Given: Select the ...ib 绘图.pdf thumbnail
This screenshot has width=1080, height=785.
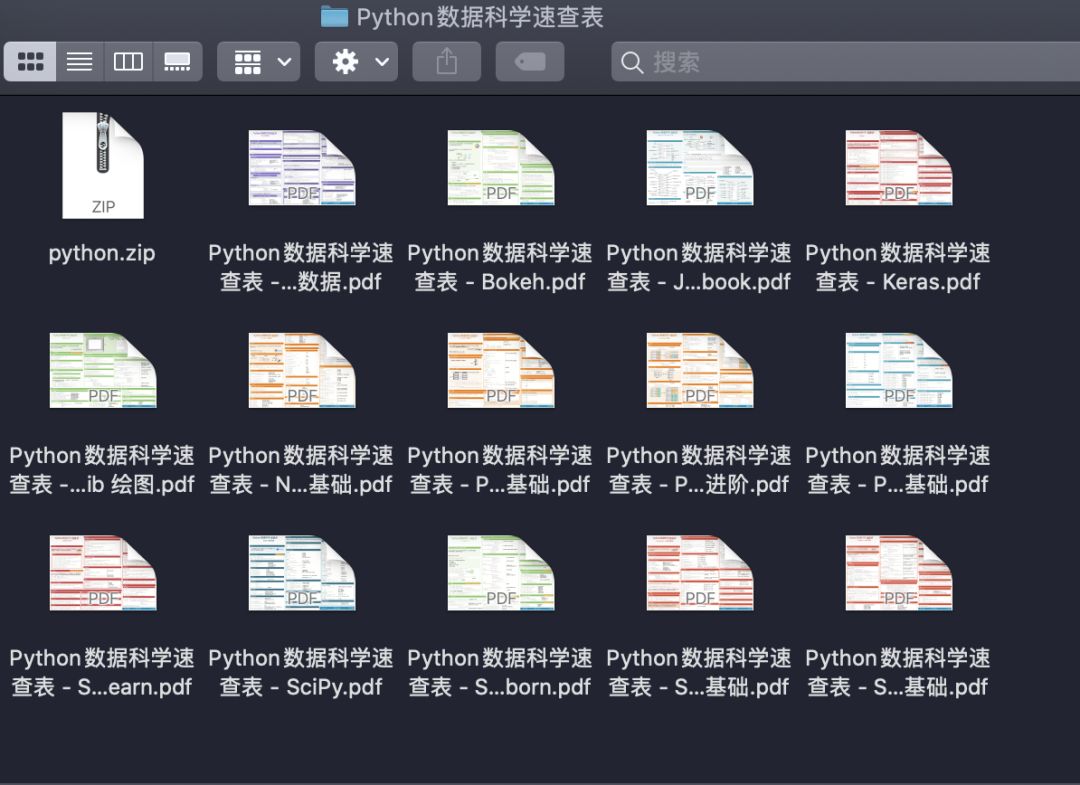Looking at the screenshot, I should 103,370.
